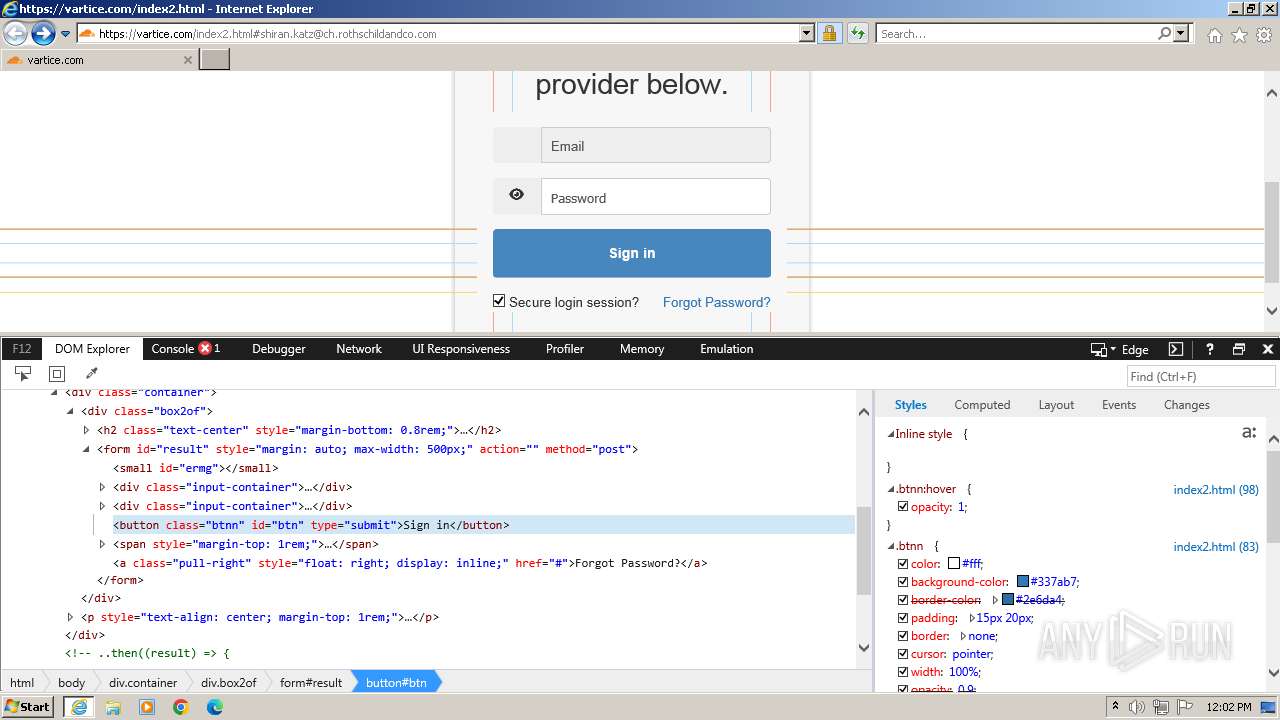This screenshot has height=720, width=1280.
Task: Click the IE Back navigation button
Action: [15, 33]
